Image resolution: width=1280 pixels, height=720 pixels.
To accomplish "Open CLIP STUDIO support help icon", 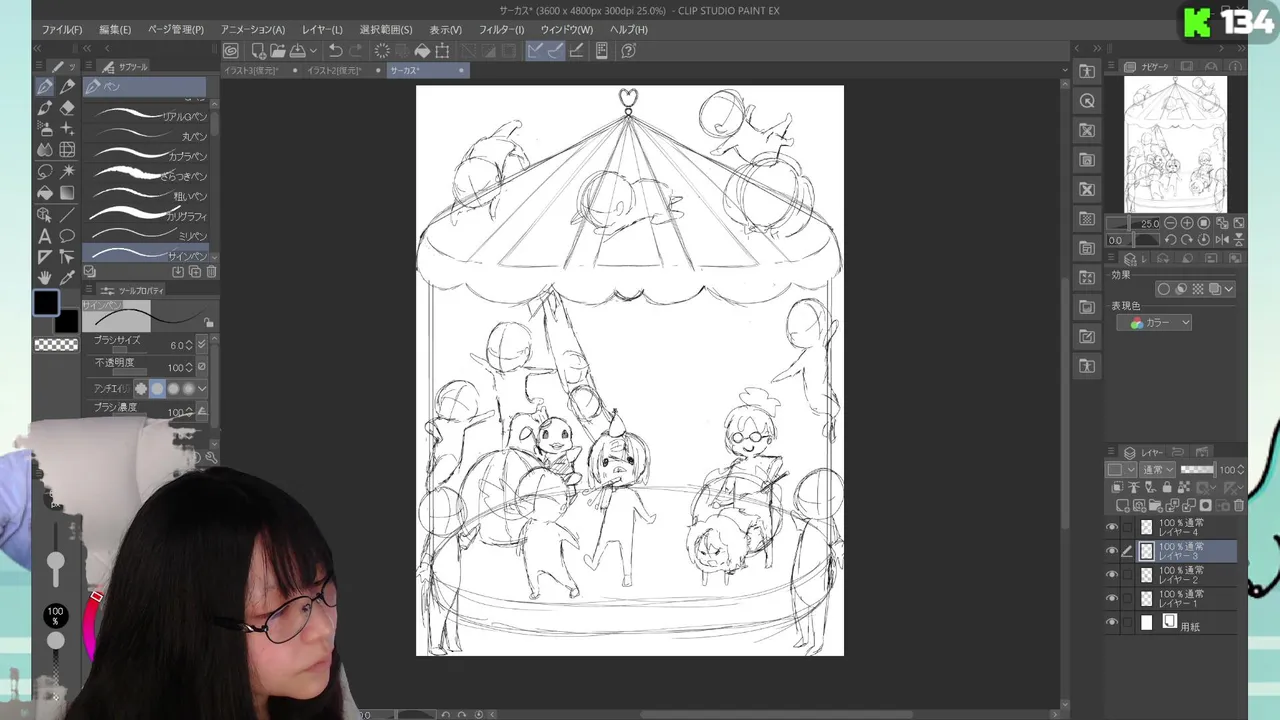I will click(x=628, y=51).
